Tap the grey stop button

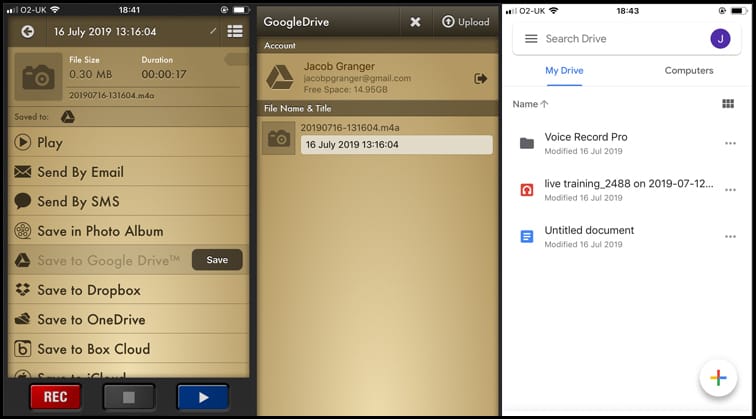[129, 397]
